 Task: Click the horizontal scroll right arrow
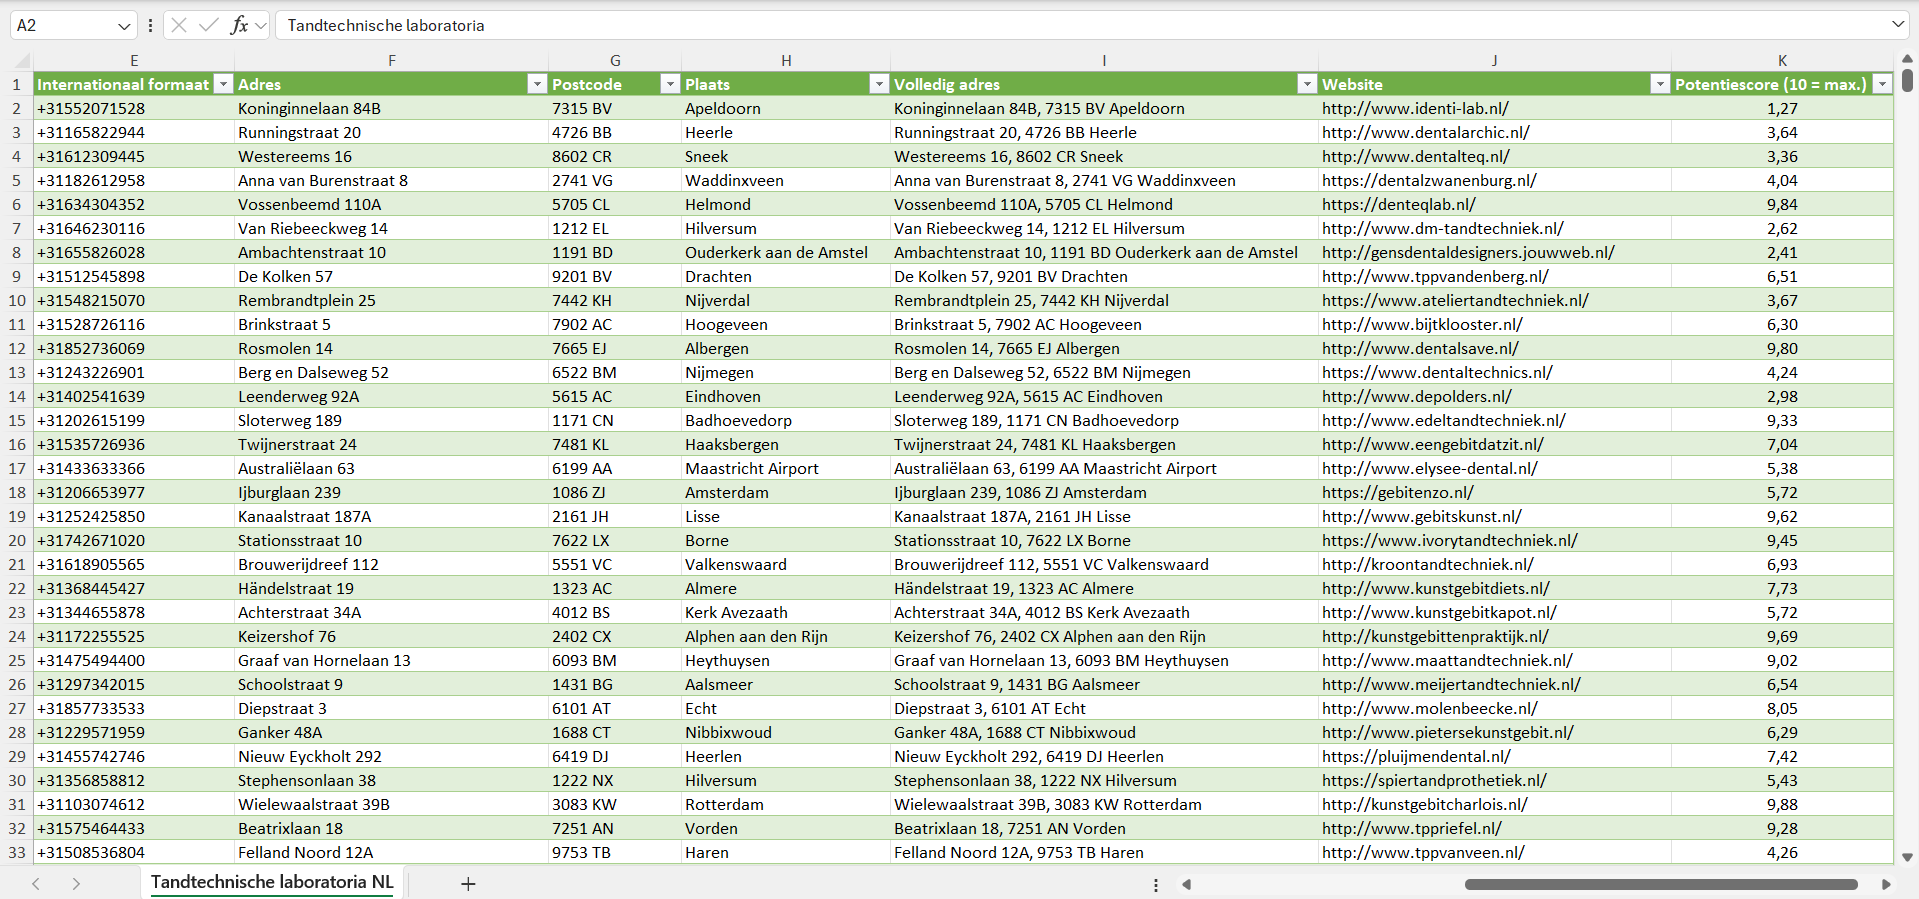click(x=1886, y=884)
